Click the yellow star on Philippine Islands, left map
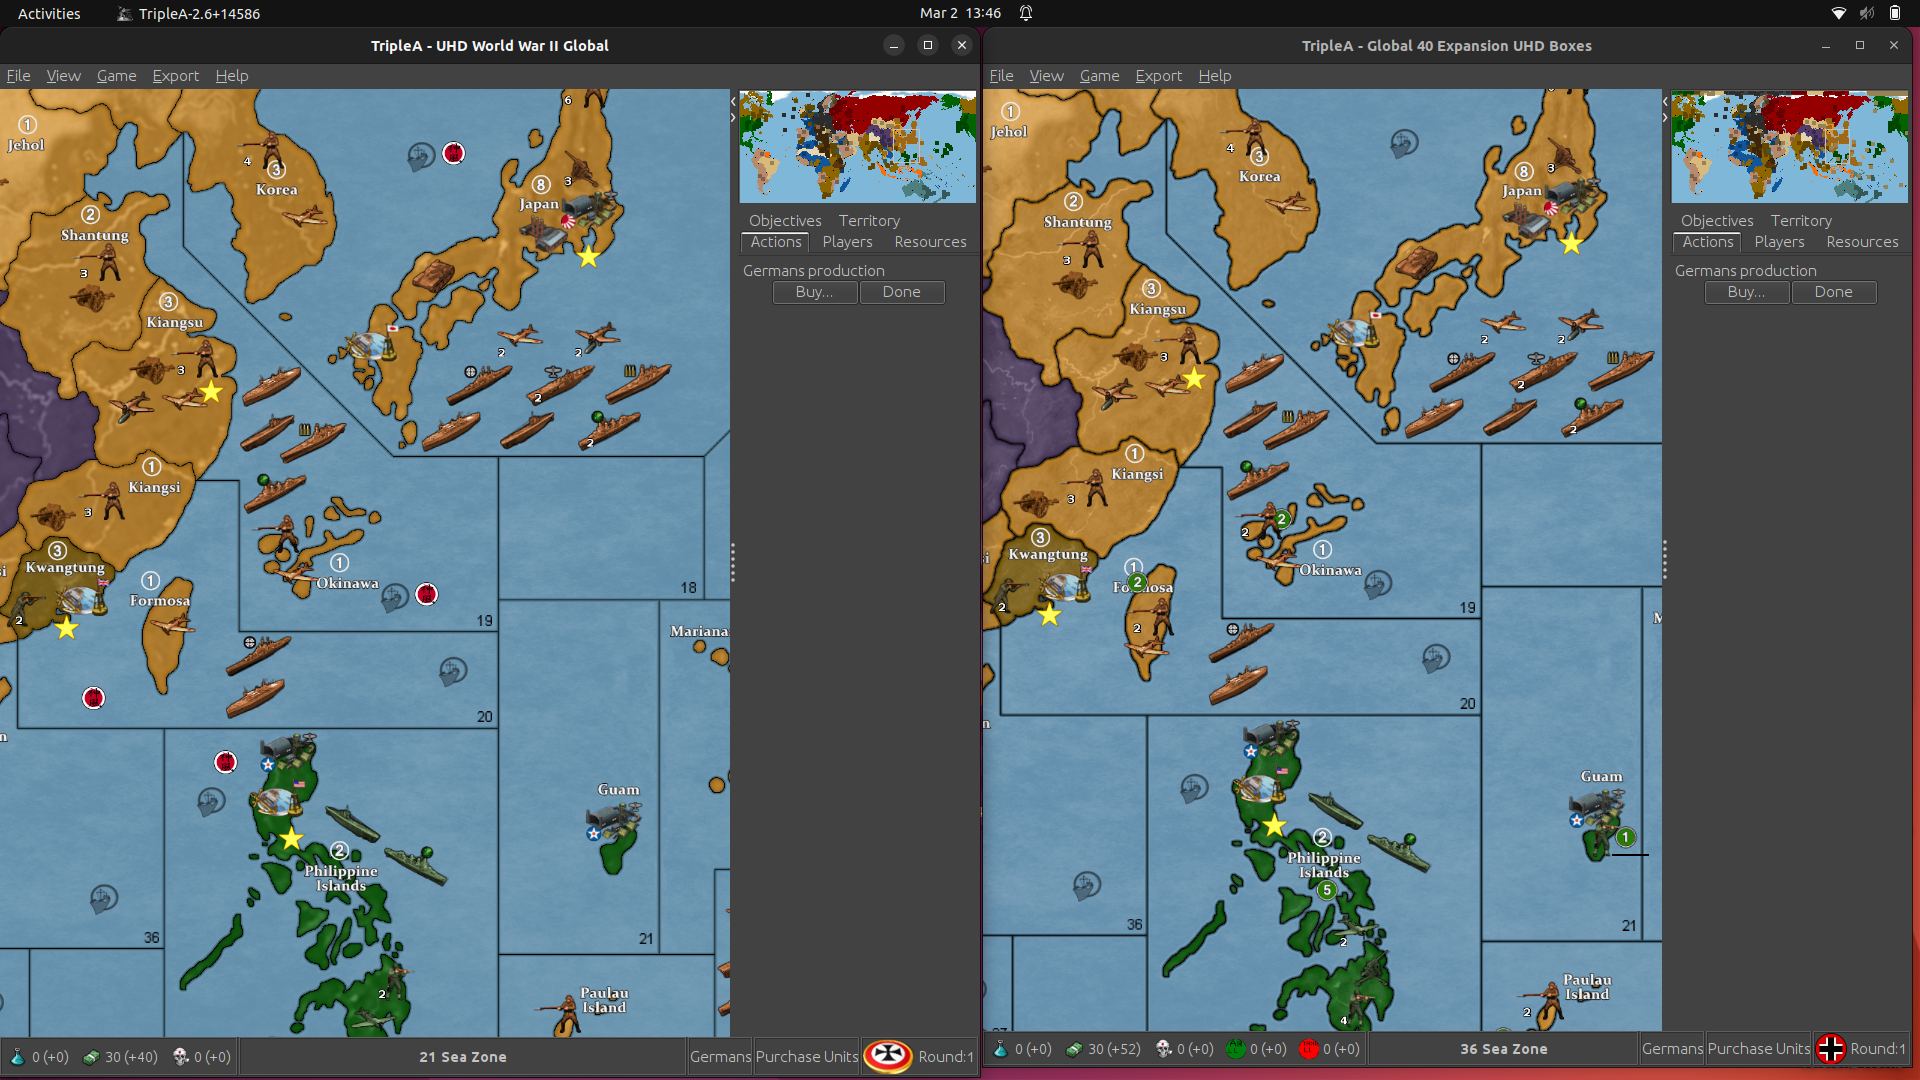Viewport: 1920px width, 1080px height. pyautogui.click(x=291, y=838)
